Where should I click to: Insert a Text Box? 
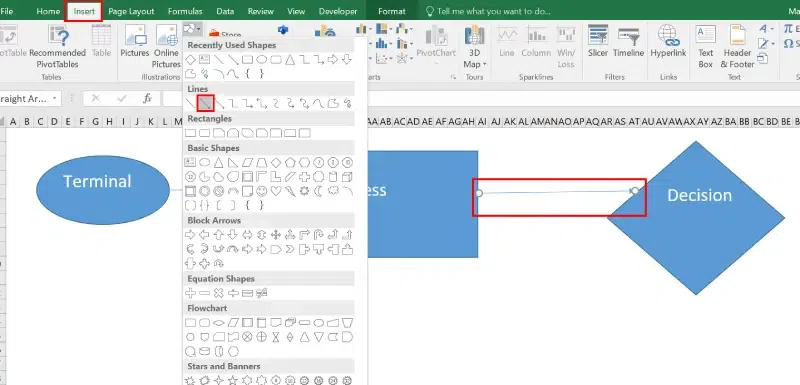[x=706, y=46]
